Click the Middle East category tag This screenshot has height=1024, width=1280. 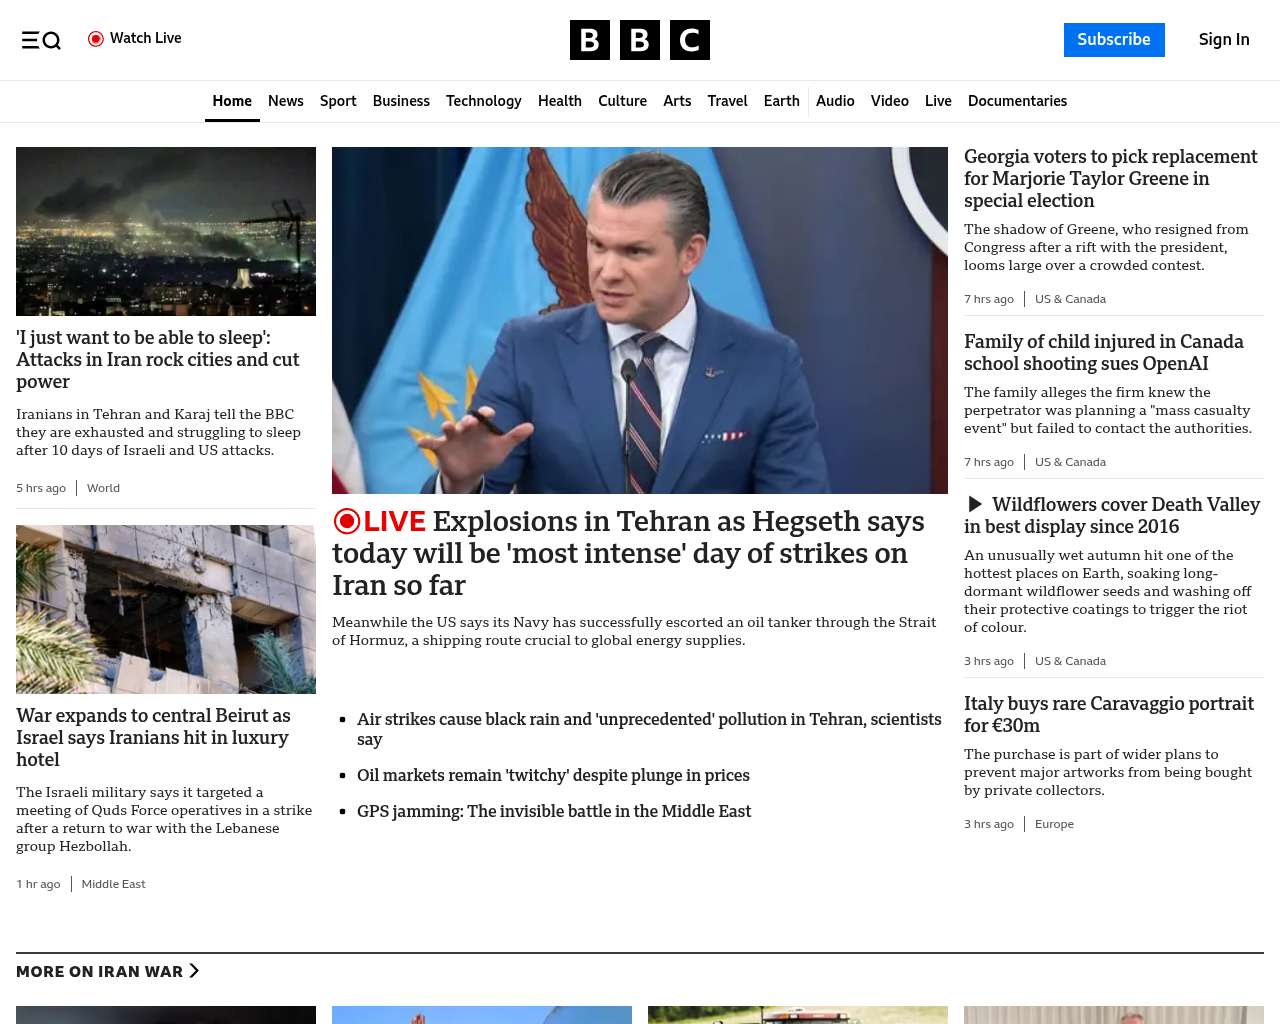(x=113, y=884)
